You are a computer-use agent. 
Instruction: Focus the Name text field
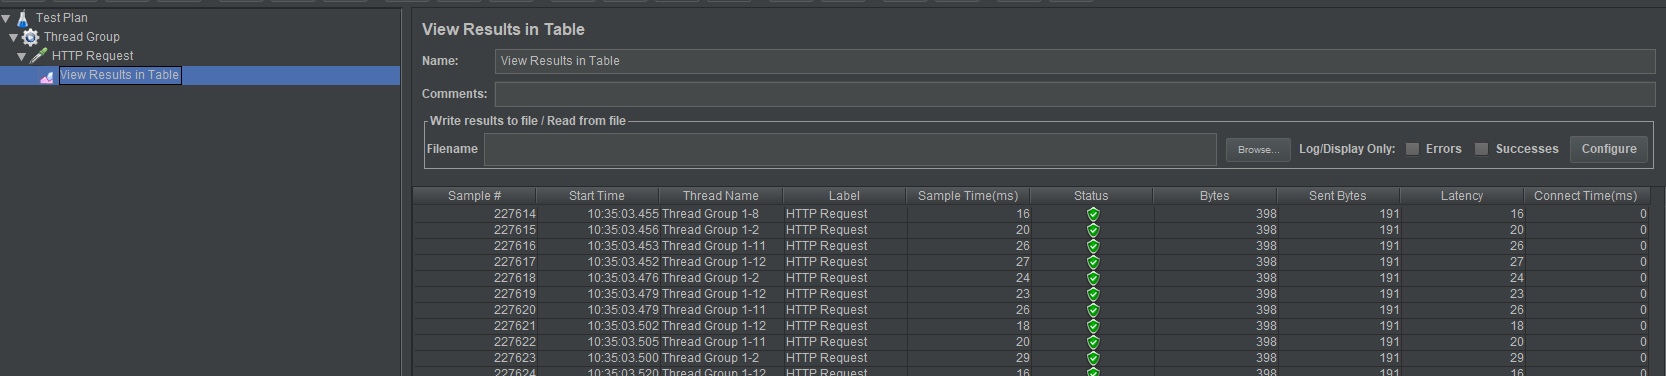[1075, 61]
